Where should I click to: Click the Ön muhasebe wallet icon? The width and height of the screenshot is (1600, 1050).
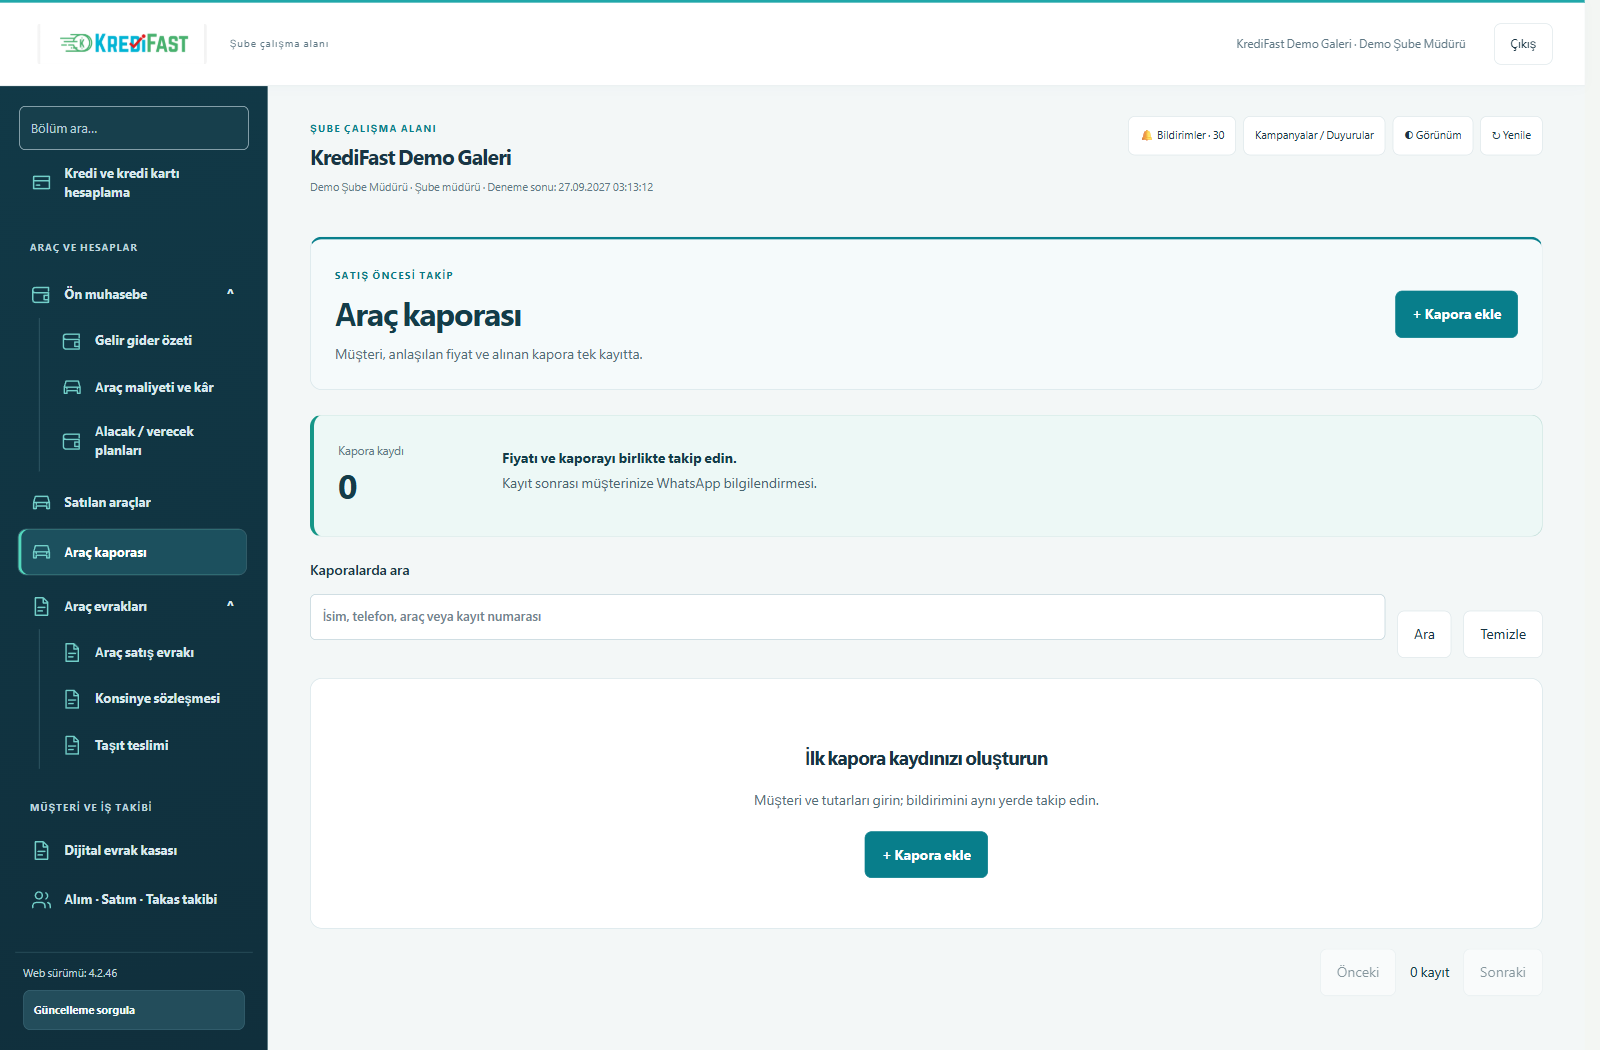point(41,294)
